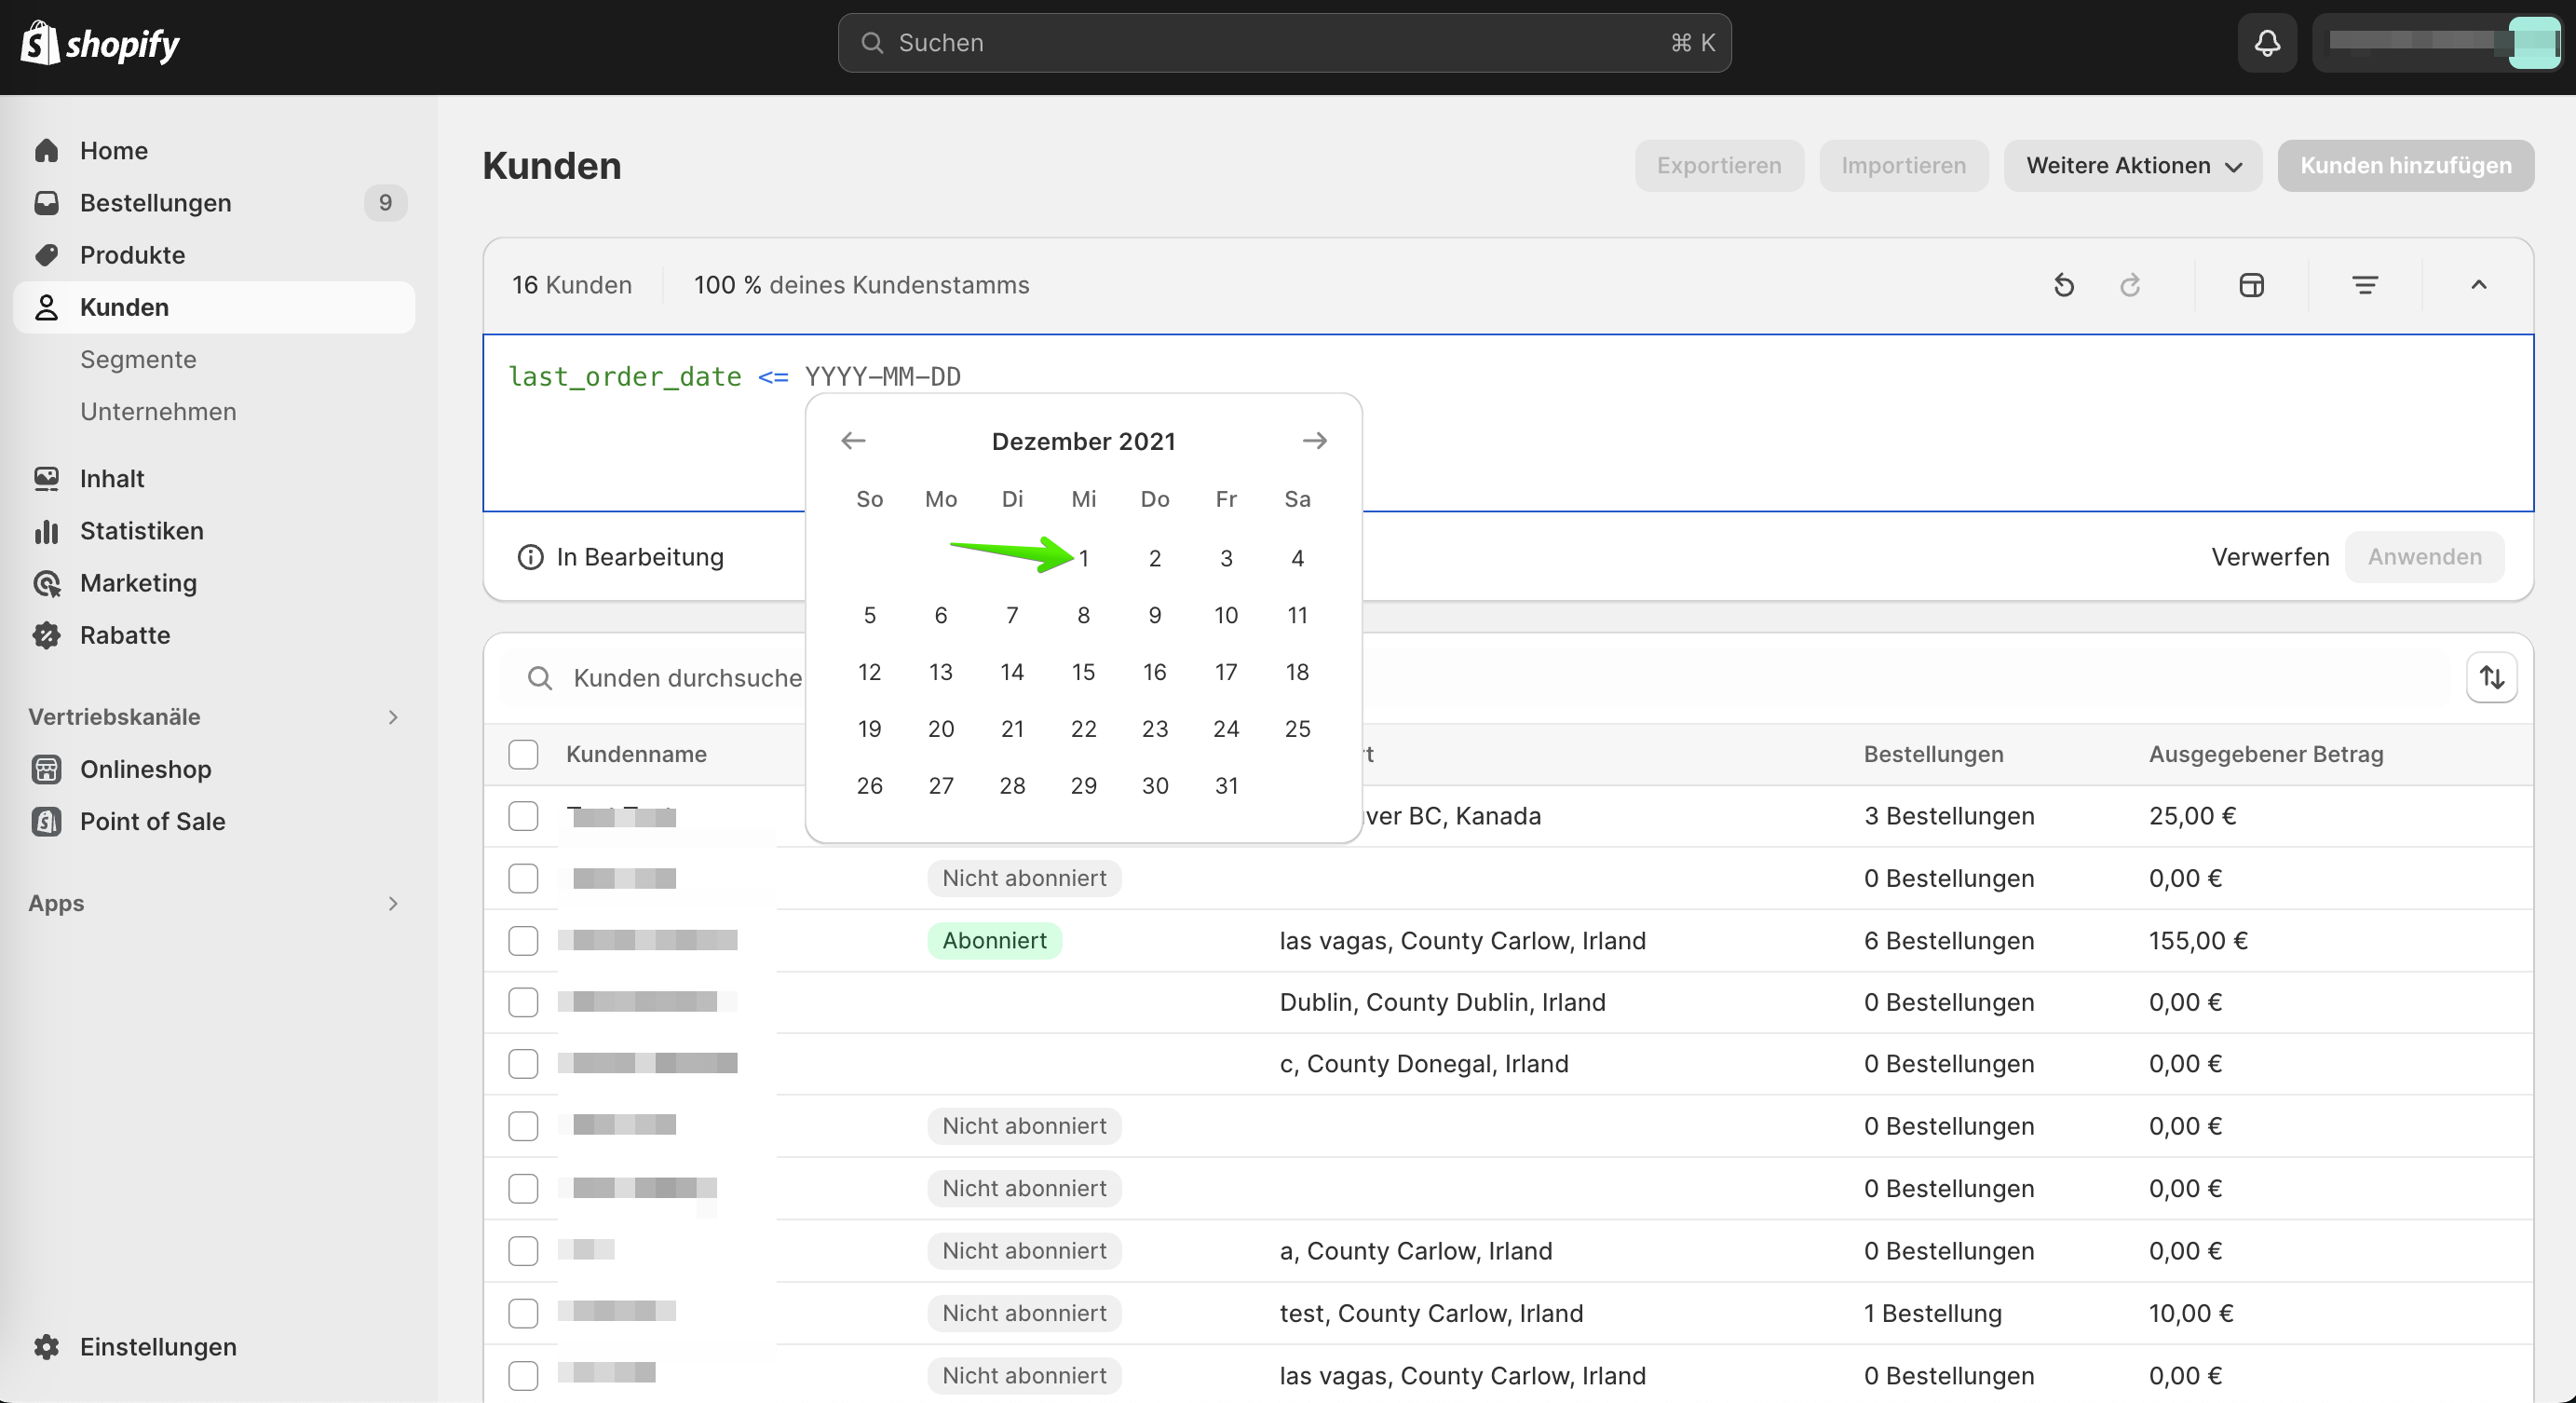This screenshot has width=2576, height=1403.
Task: Open Segmente under Kunden
Action: 138,359
